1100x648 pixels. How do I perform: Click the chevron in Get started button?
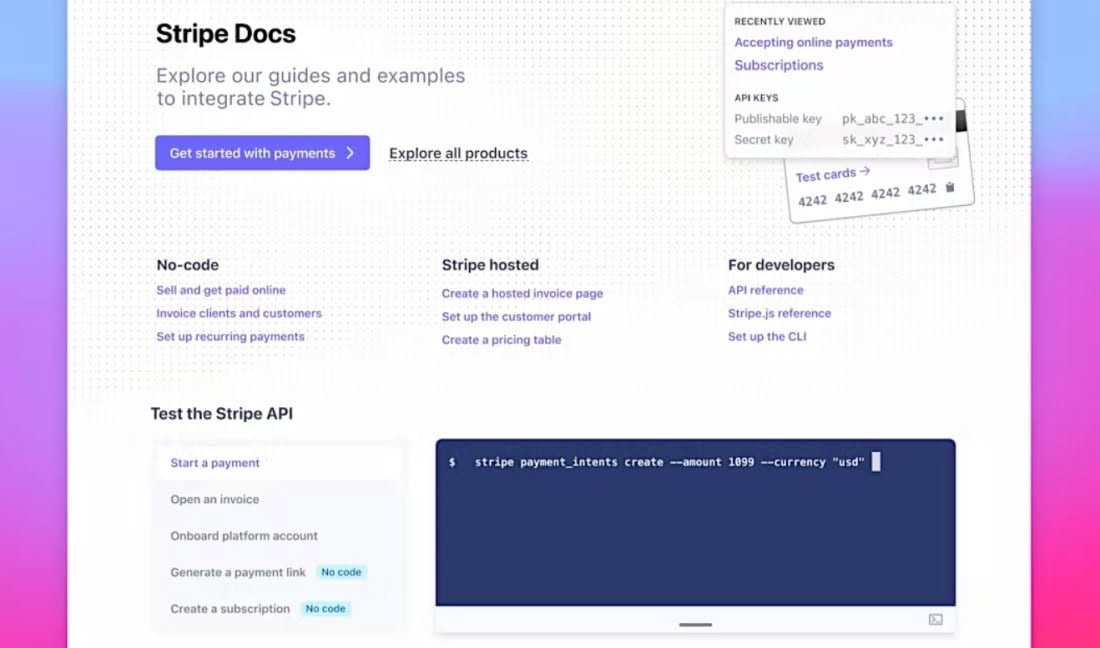coord(350,153)
